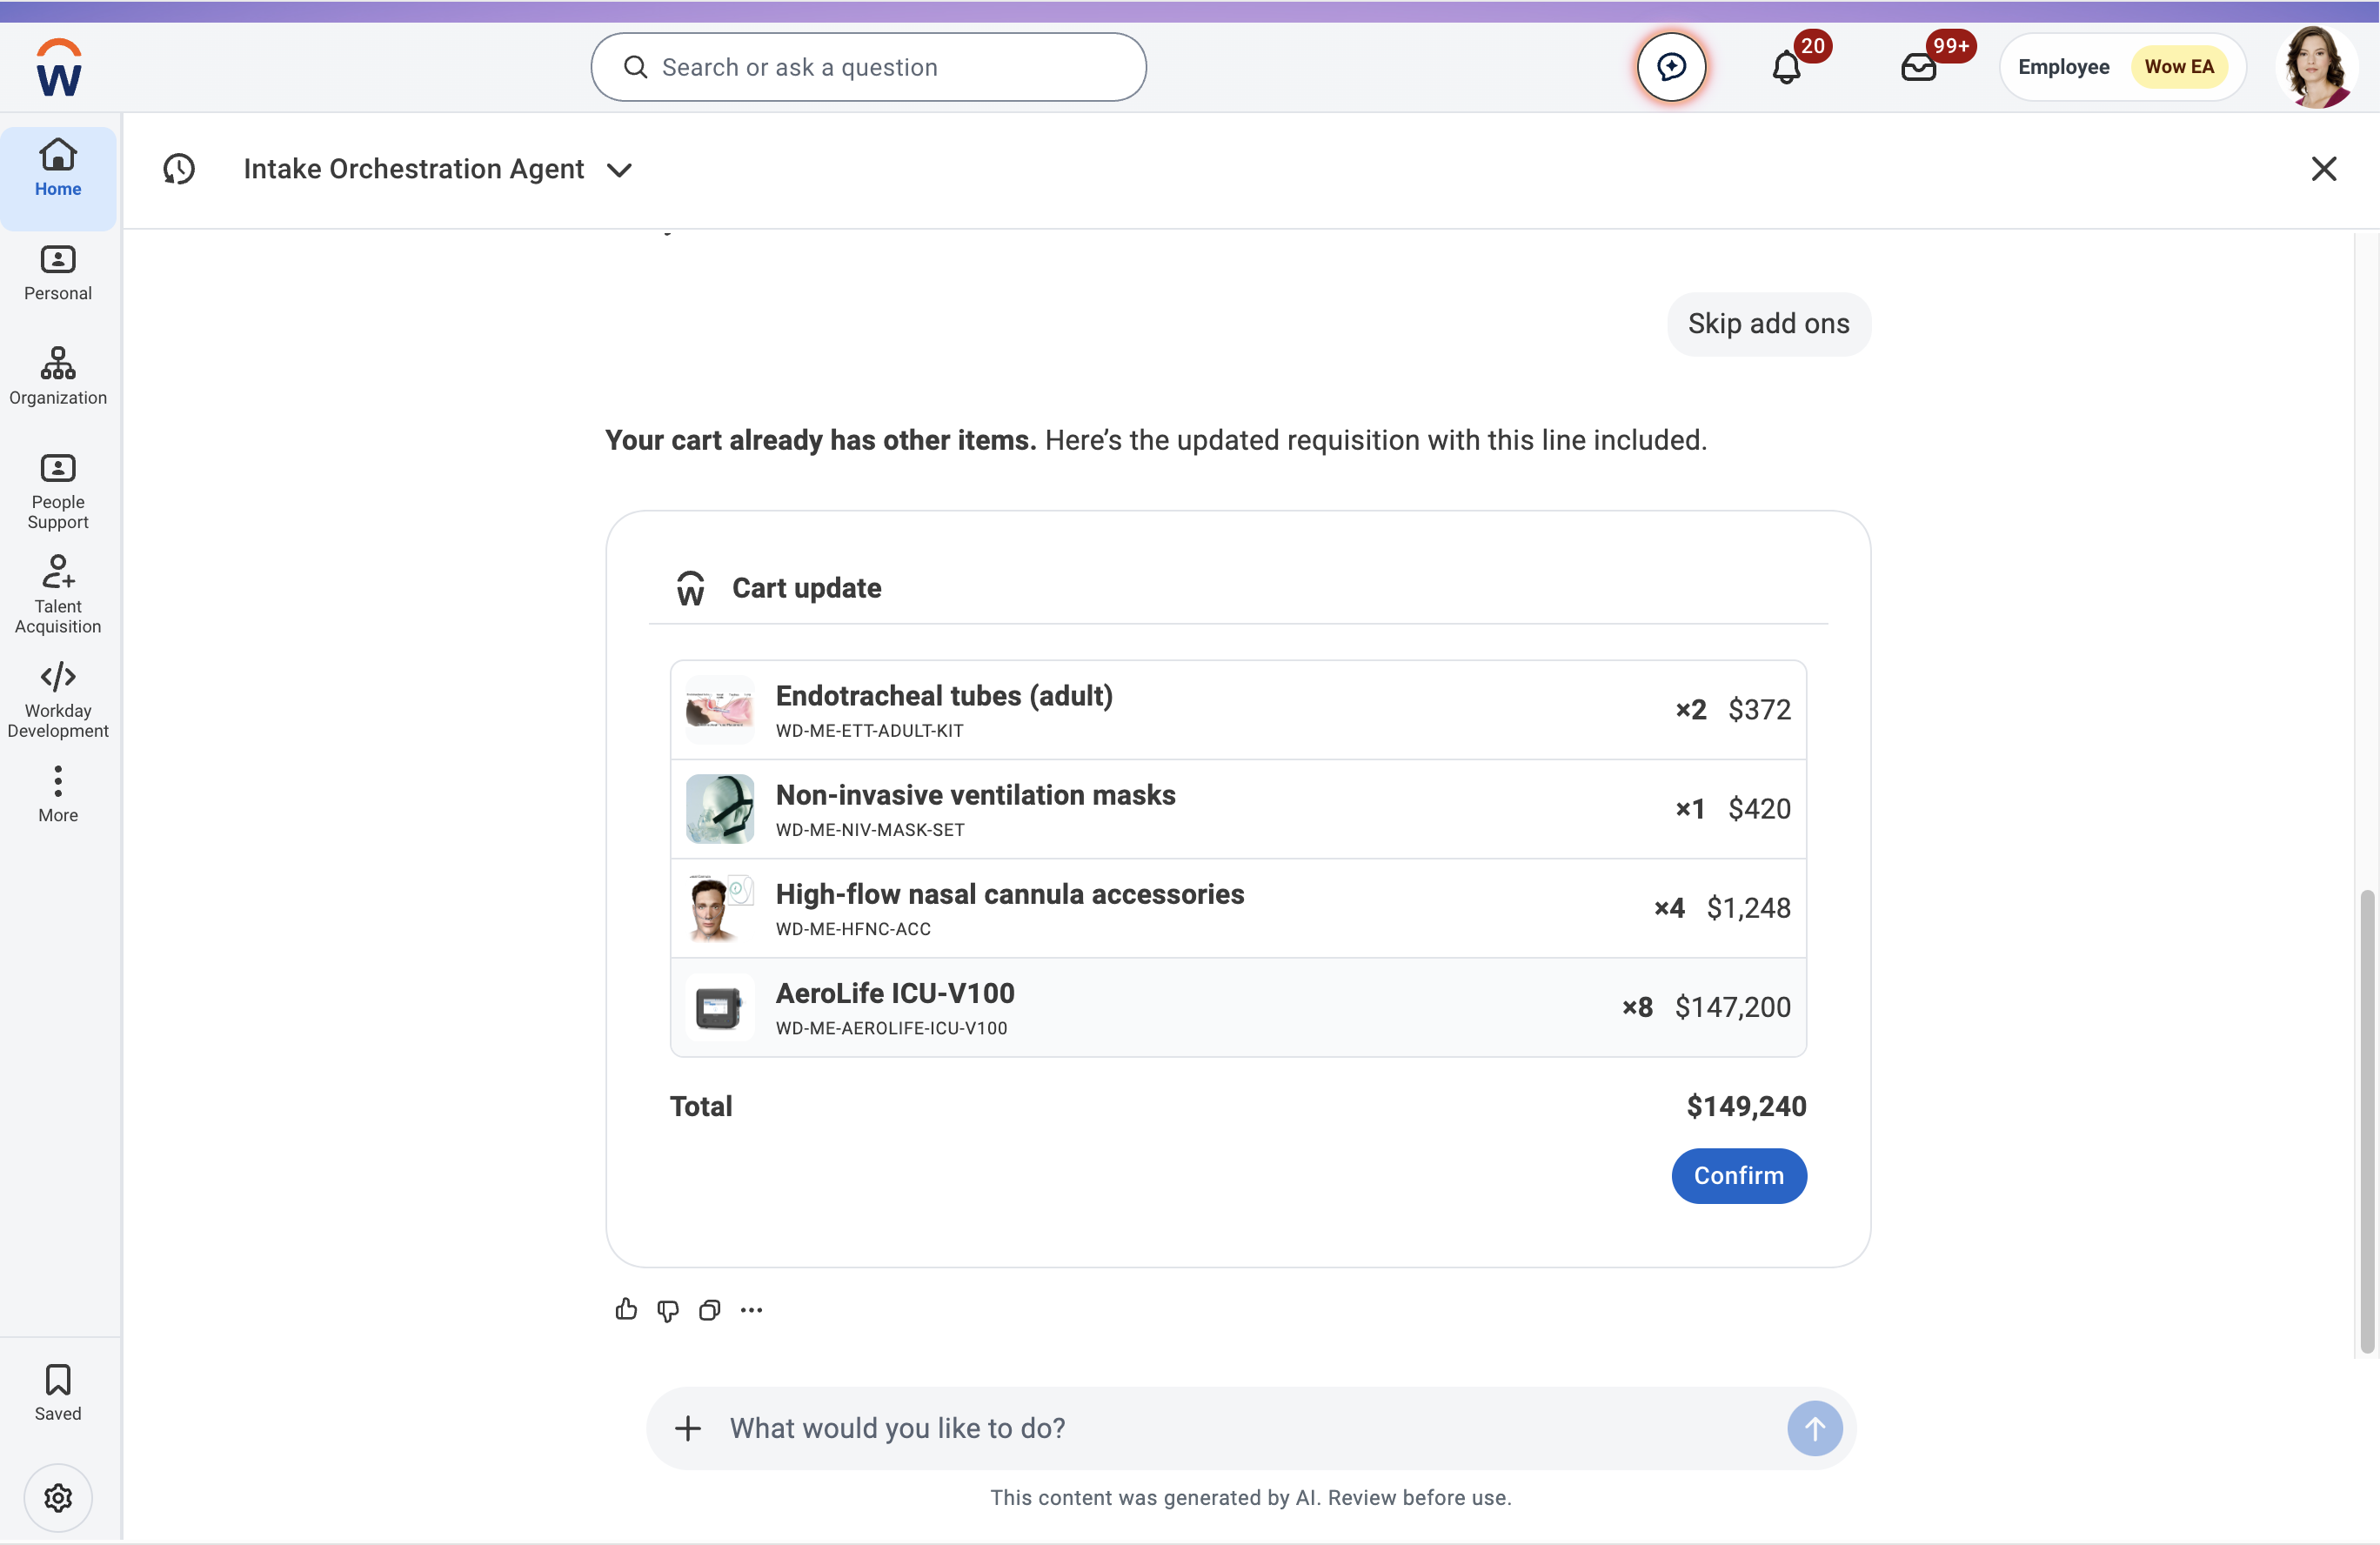The height and width of the screenshot is (1545, 2380).
Task: Click the Cart update heading
Action: click(x=806, y=587)
